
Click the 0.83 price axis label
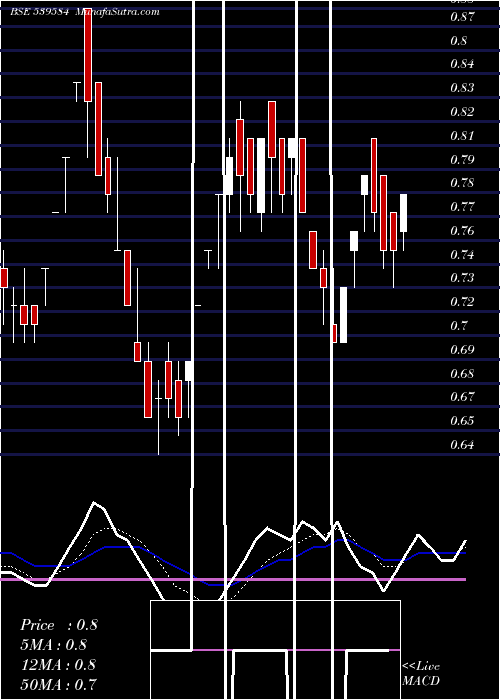coord(462,88)
